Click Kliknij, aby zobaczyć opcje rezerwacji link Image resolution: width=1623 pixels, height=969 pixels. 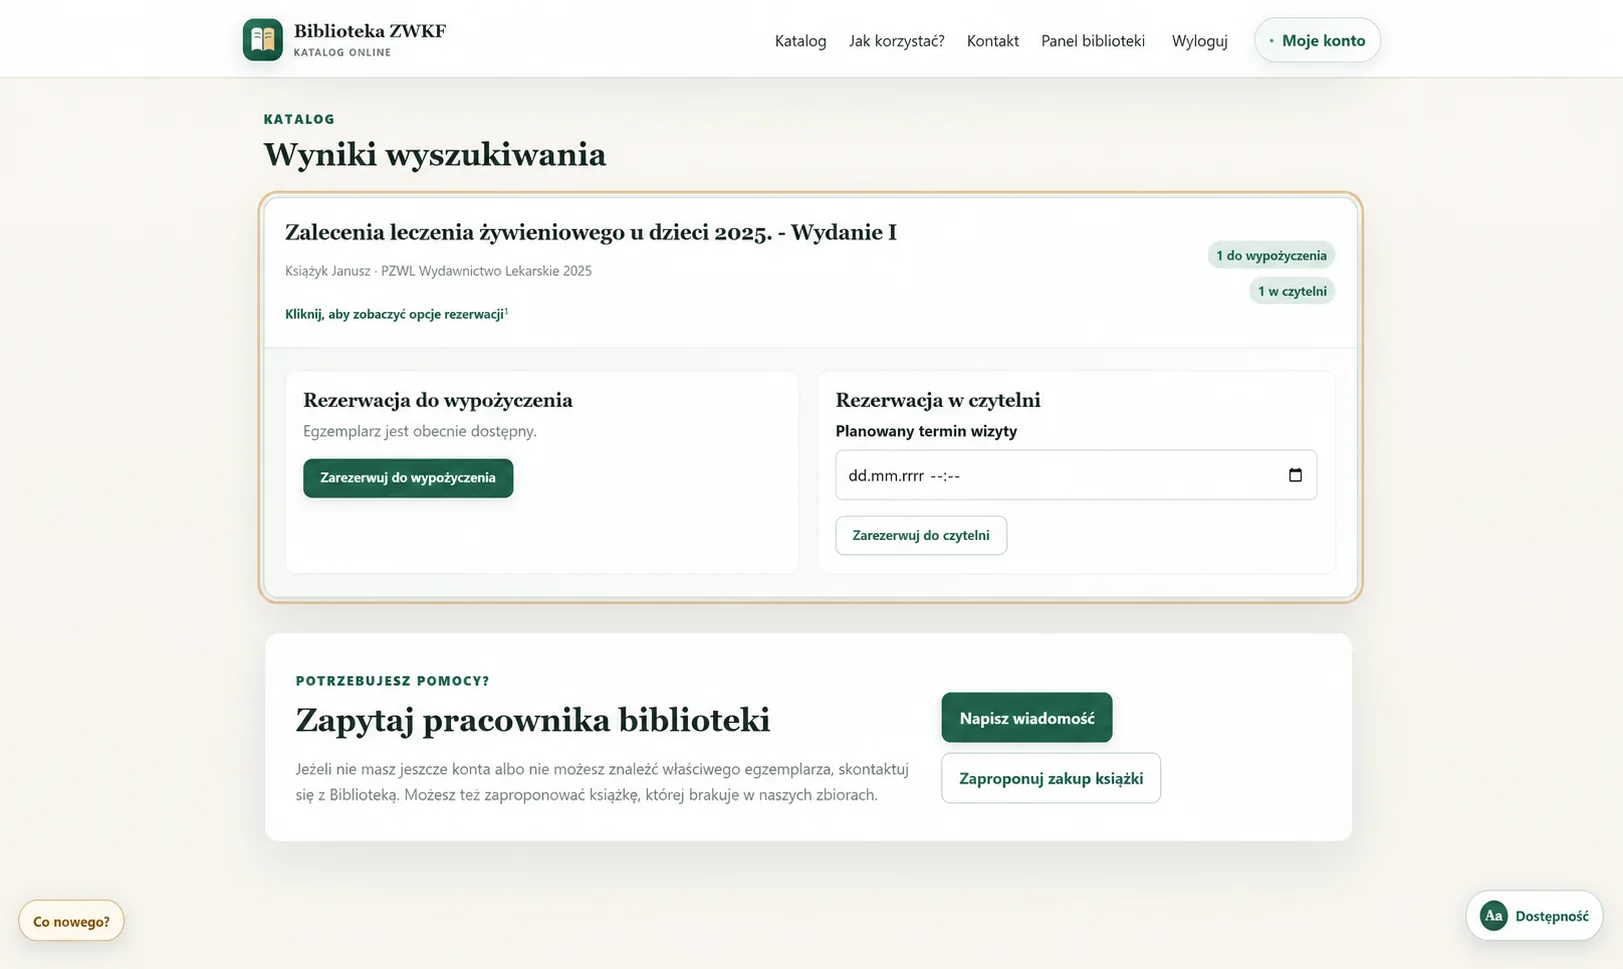[x=396, y=314]
